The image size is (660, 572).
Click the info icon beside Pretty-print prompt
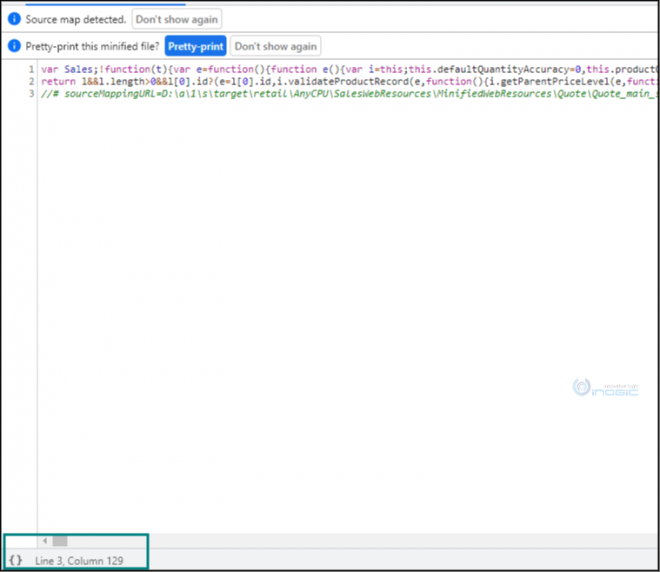[14, 46]
